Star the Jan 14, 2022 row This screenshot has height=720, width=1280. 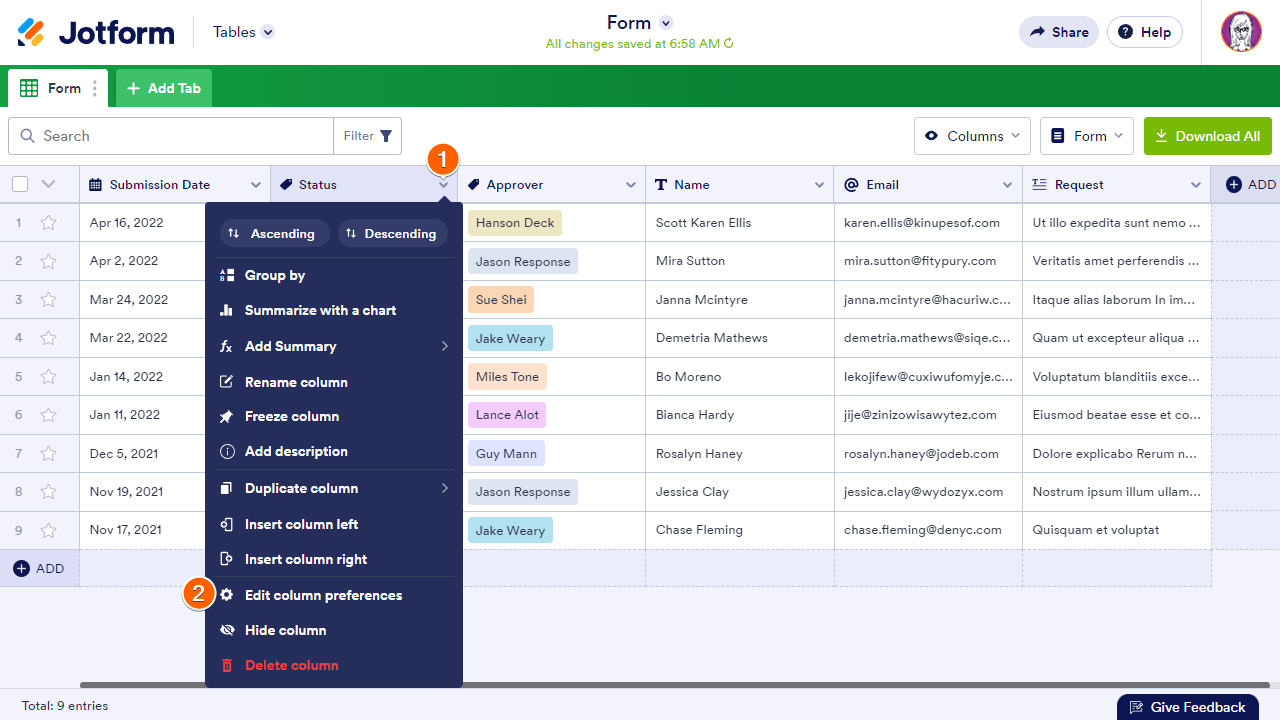click(48, 377)
